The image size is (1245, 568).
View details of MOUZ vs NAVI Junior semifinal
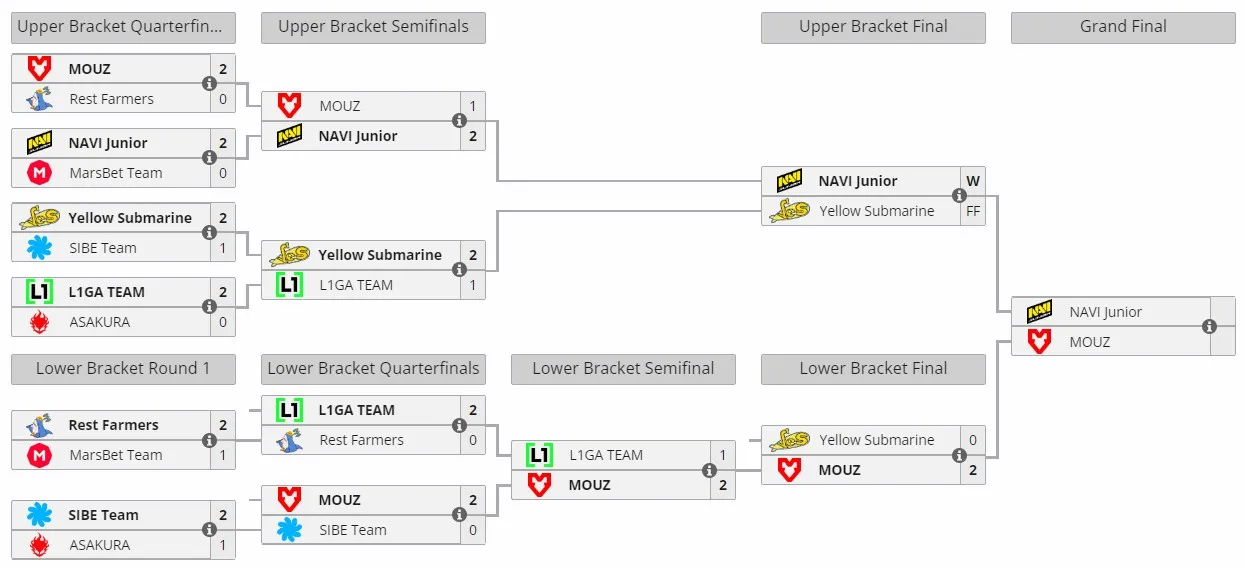[x=459, y=121]
